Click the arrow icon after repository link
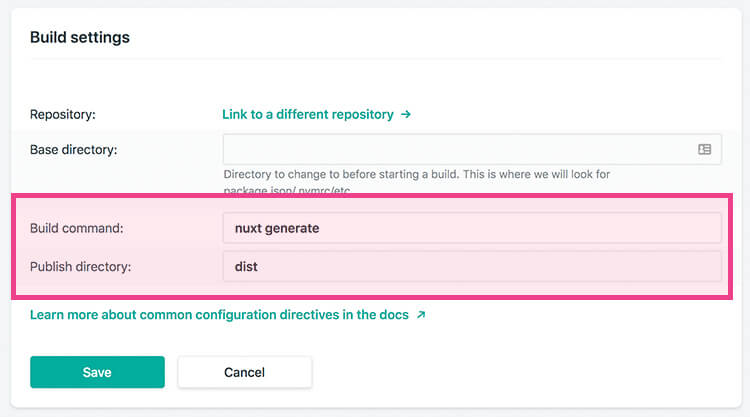The height and width of the screenshot is (417, 750). 406,115
